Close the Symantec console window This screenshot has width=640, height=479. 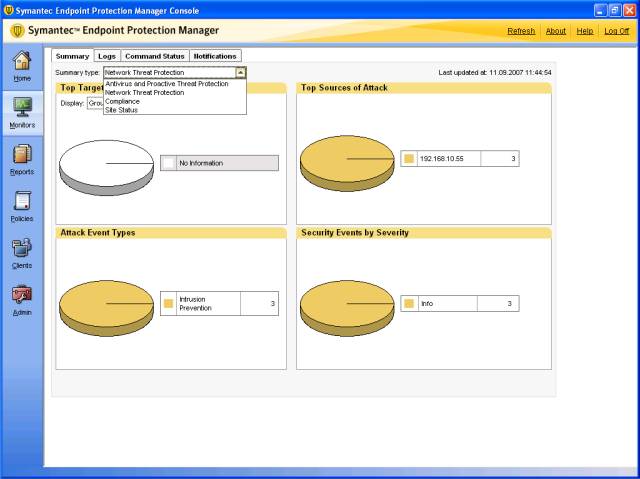[630, 11]
